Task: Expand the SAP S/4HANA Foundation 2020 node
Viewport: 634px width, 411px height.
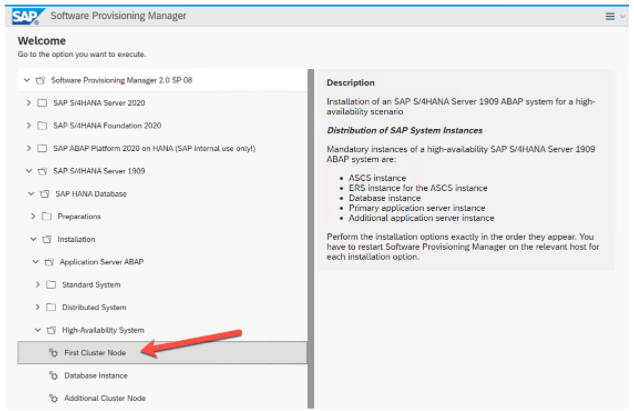Action: [28, 126]
